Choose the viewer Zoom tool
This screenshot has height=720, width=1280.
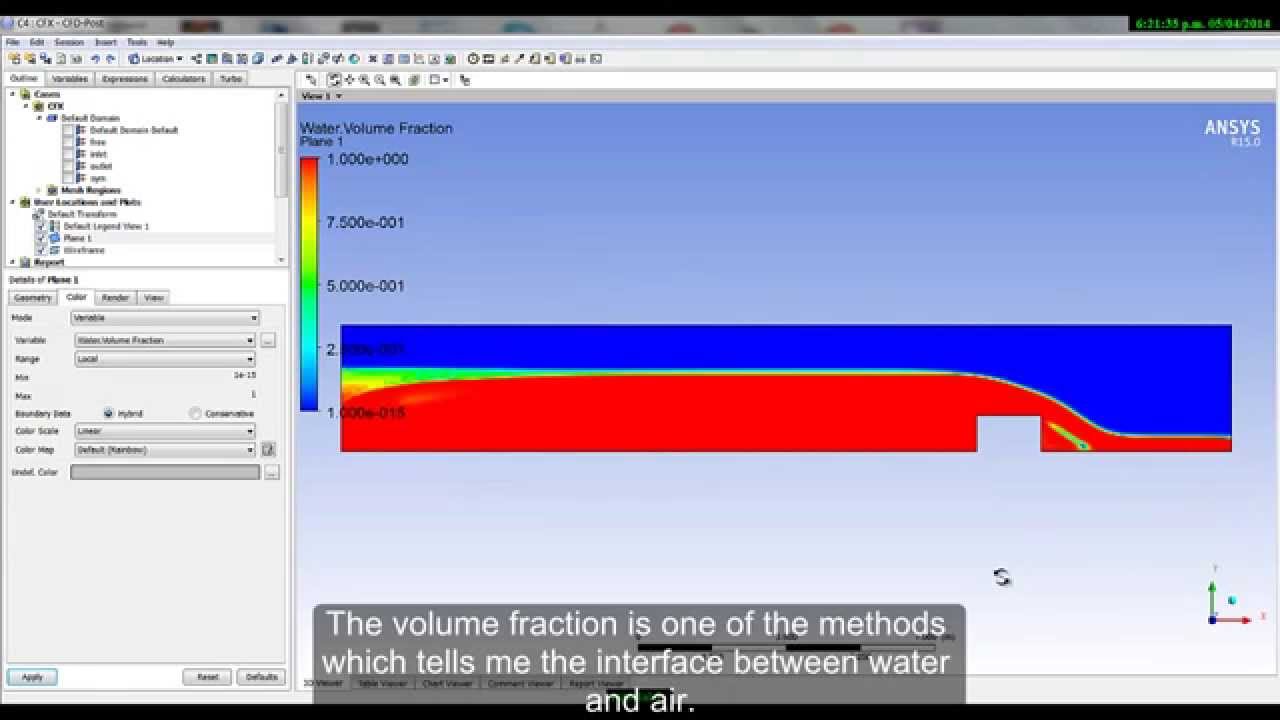click(x=364, y=80)
